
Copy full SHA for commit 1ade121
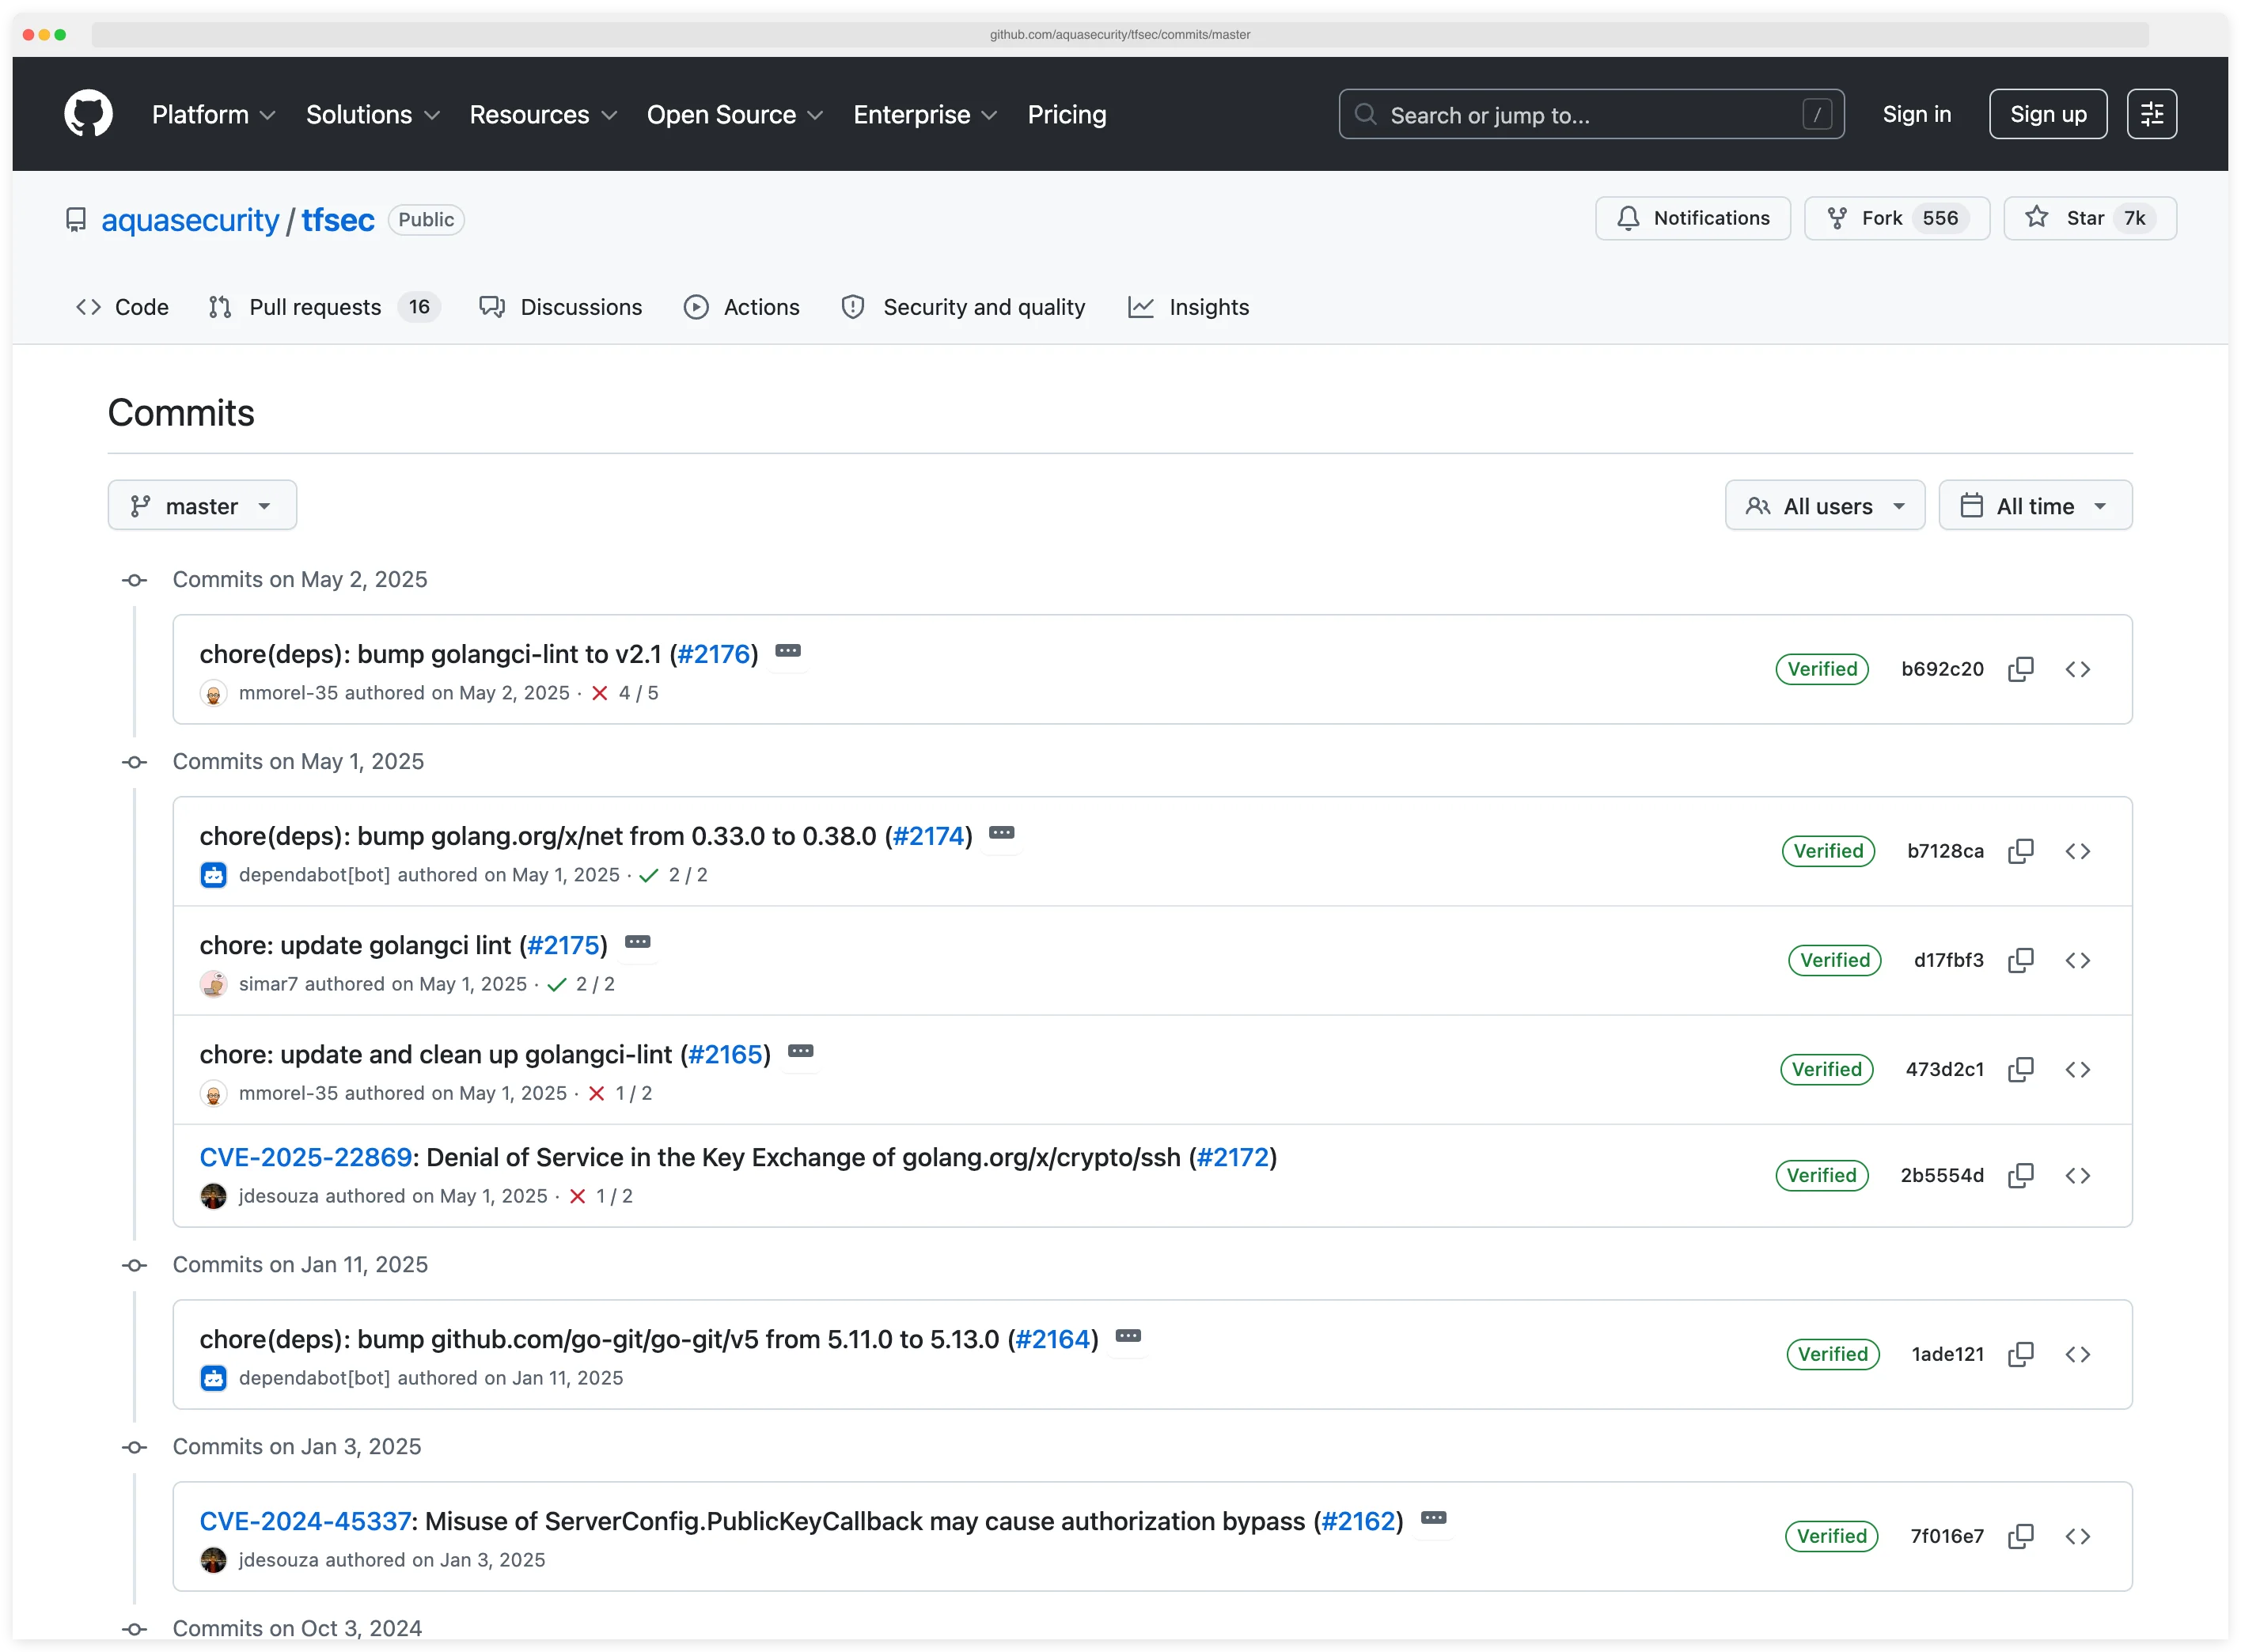pyautogui.click(x=2020, y=1354)
